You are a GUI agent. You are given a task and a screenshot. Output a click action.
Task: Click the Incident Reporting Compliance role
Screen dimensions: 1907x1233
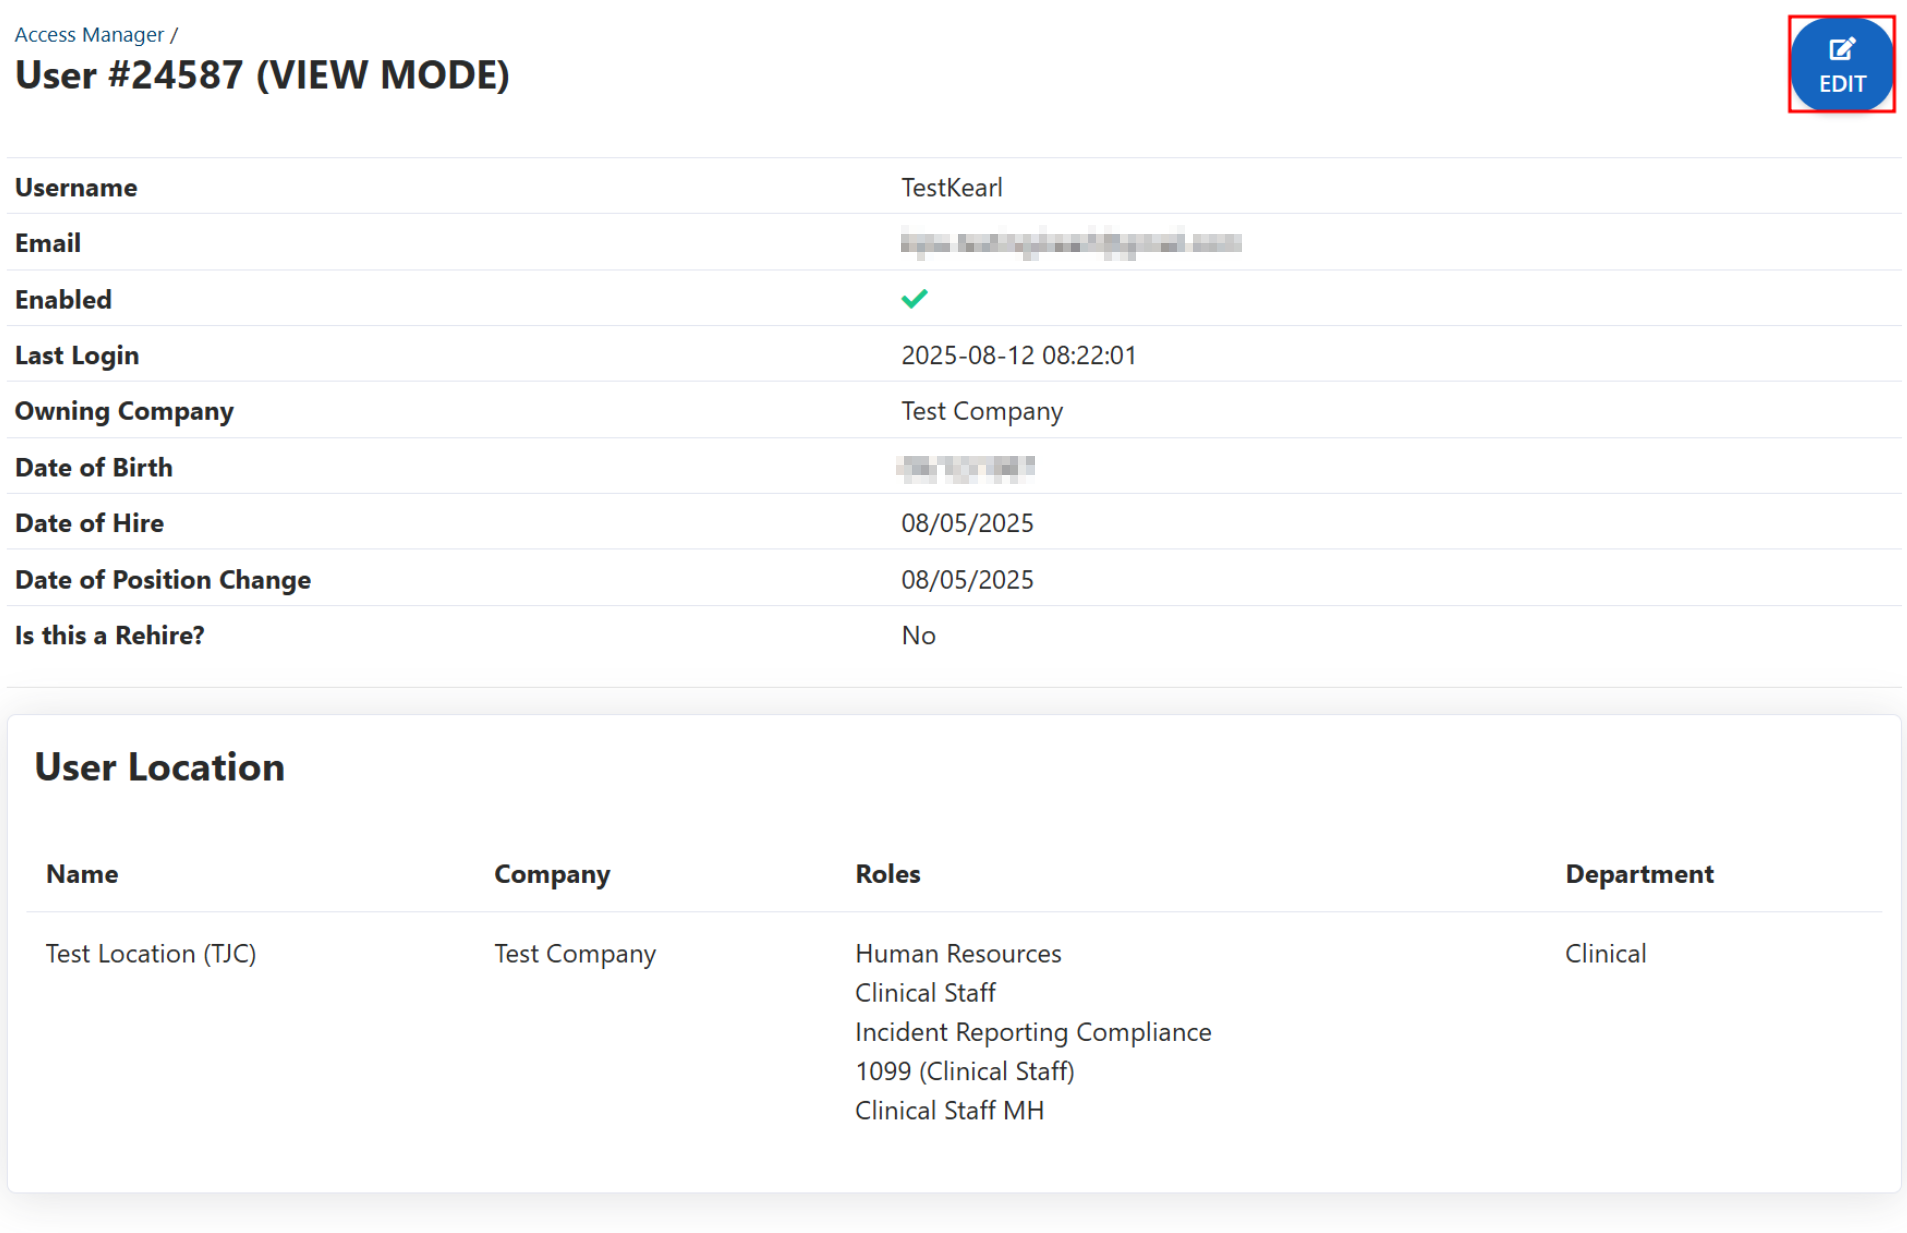(1033, 1032)
